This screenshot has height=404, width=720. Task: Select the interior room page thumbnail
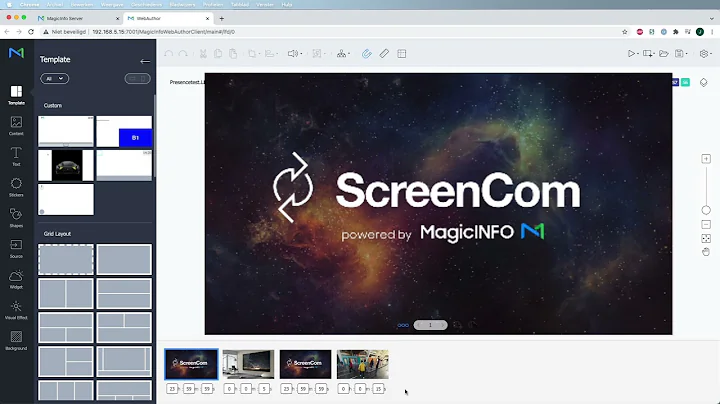tap(248, 364)
